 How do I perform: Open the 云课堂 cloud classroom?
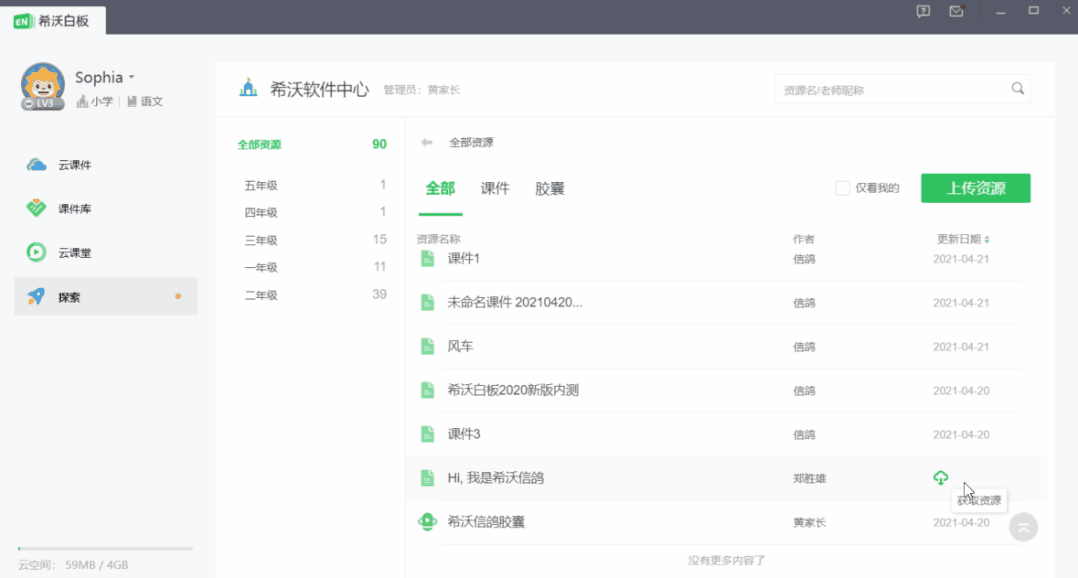74,253
